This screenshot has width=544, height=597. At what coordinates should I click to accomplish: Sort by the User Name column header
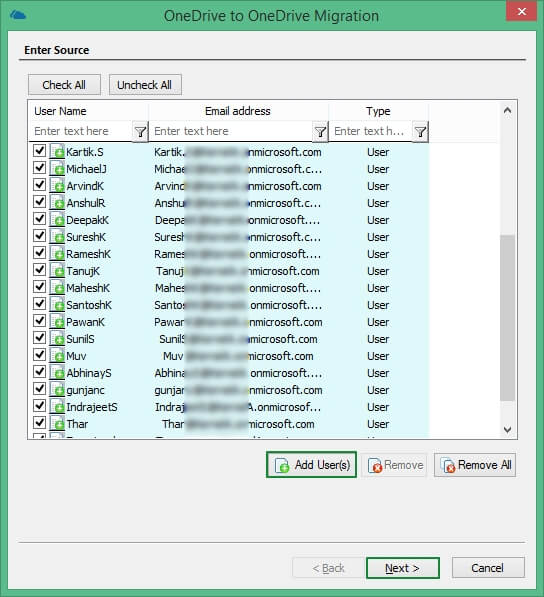point(89,111)
